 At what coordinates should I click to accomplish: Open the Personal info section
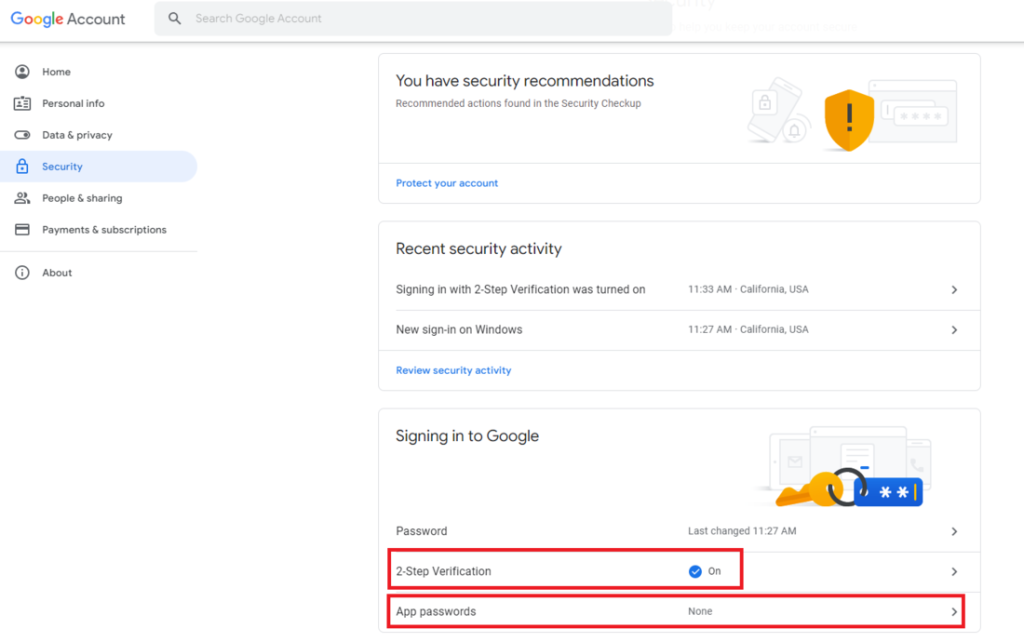pos(73,103)
